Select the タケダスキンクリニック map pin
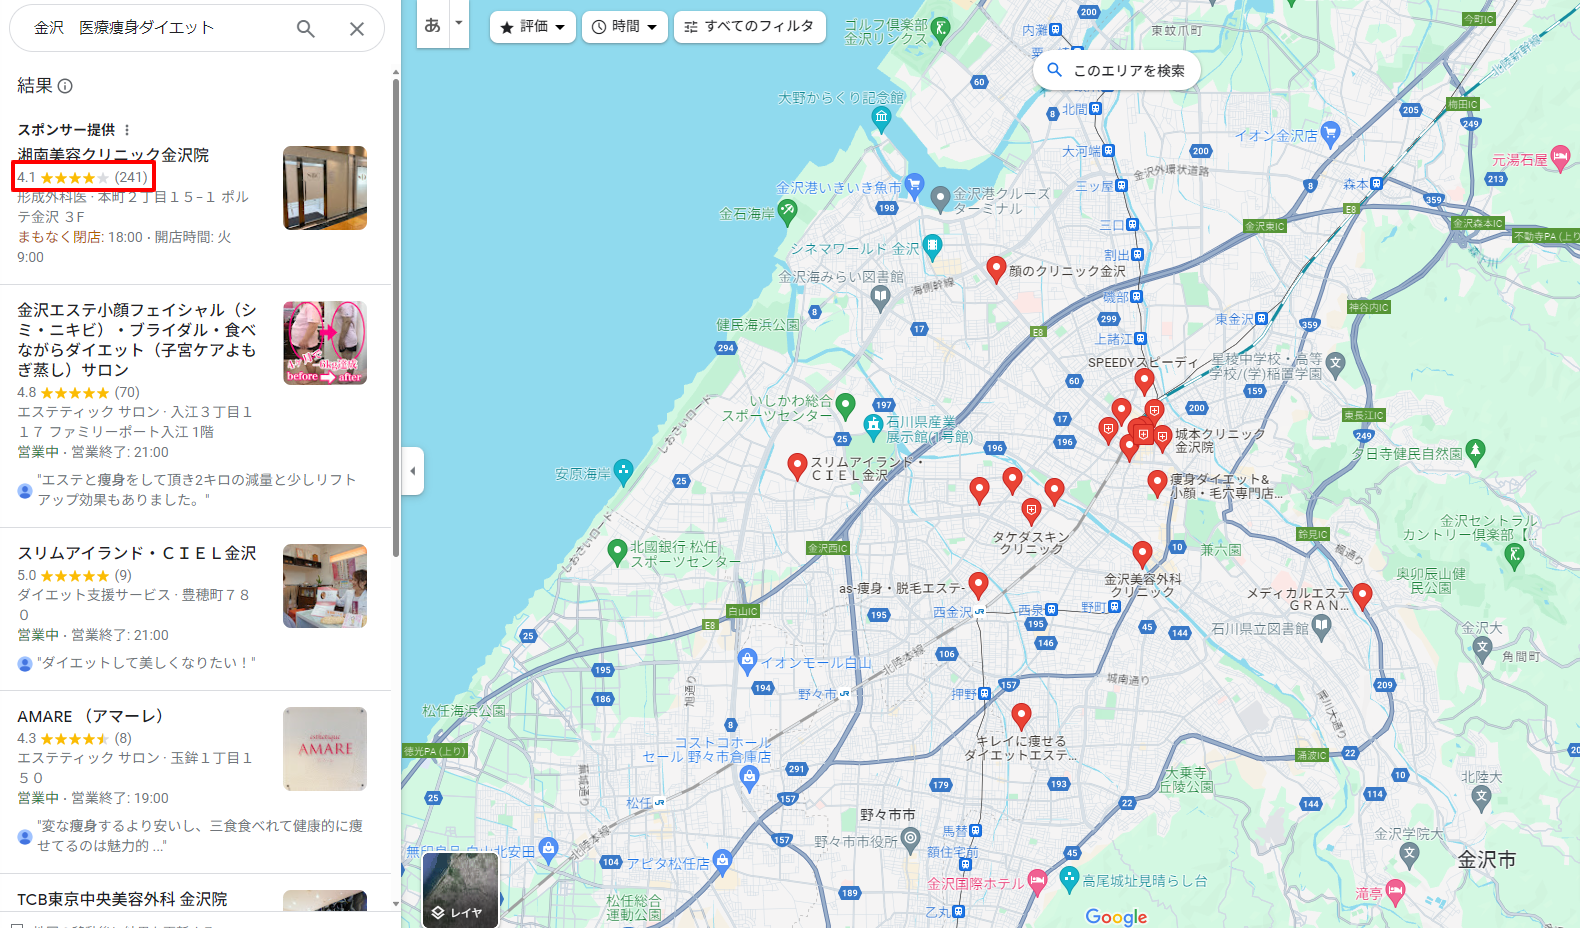 1031,513
